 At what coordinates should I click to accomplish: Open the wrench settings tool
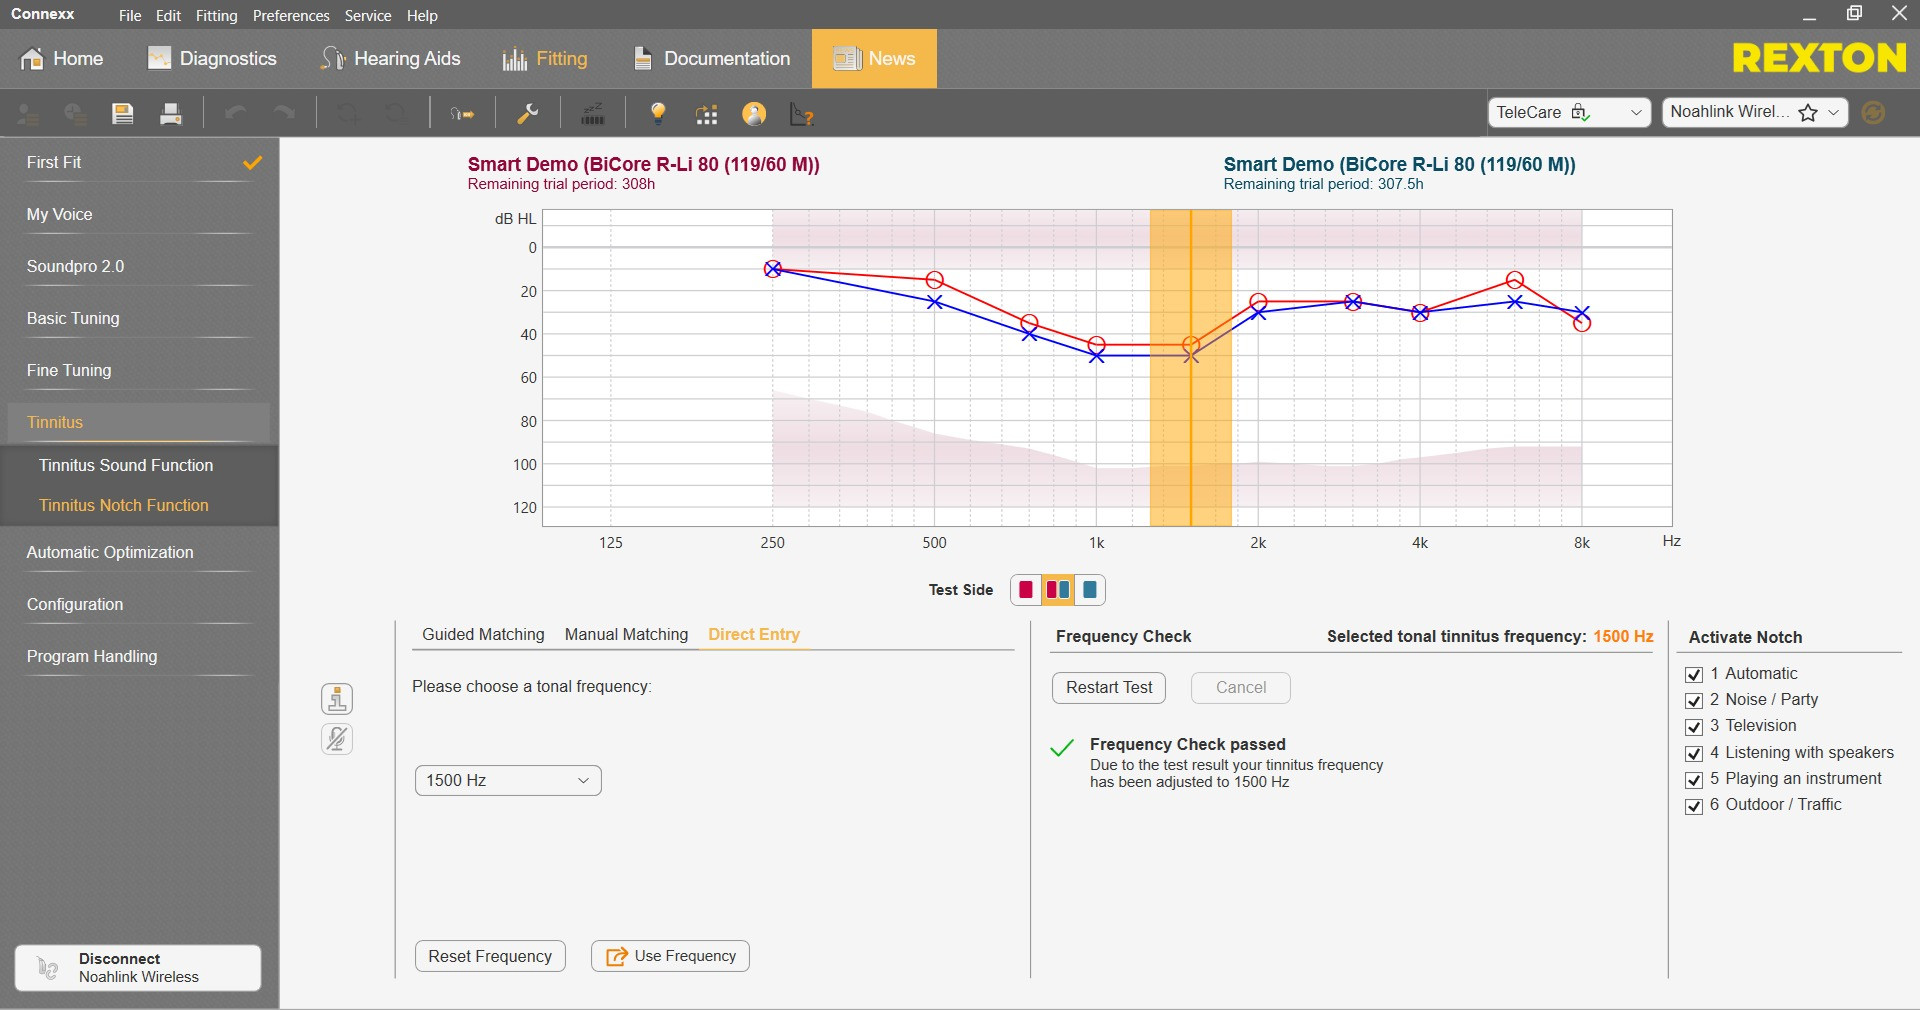(x=528, y=114)
